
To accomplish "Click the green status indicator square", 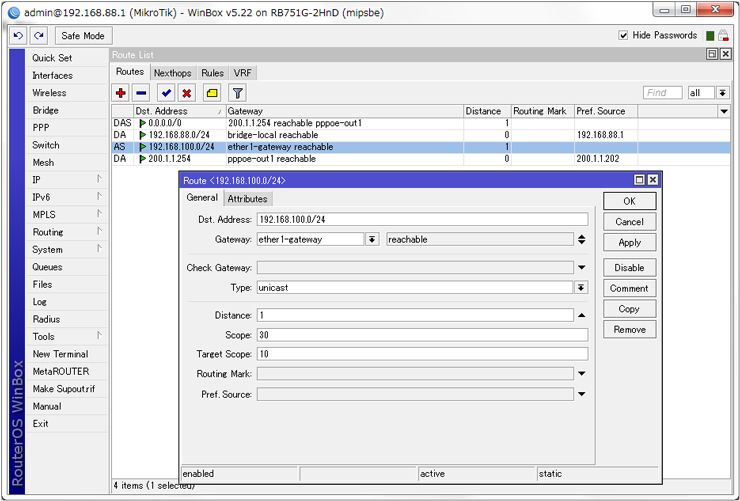I will 710,35.
